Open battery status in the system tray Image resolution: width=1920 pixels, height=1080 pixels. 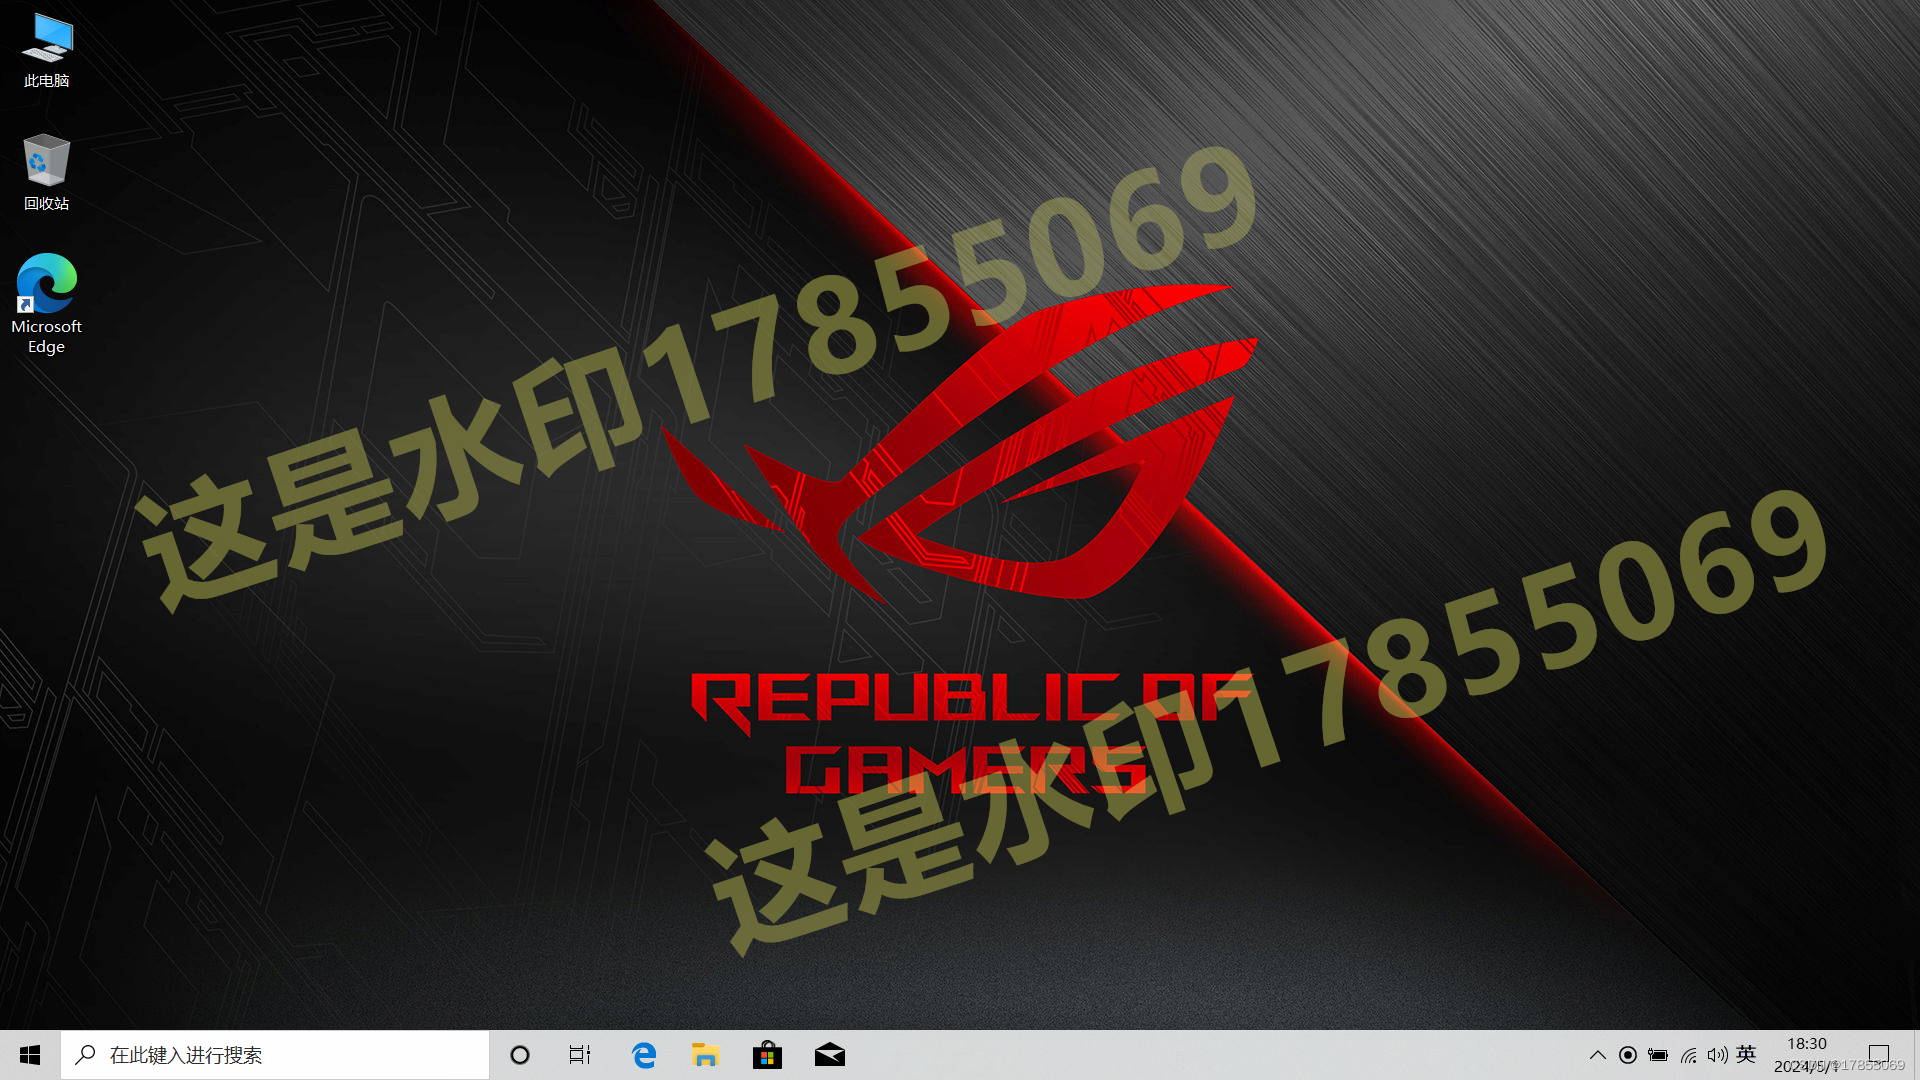pyautogui.click(x=1658, y=1055)
